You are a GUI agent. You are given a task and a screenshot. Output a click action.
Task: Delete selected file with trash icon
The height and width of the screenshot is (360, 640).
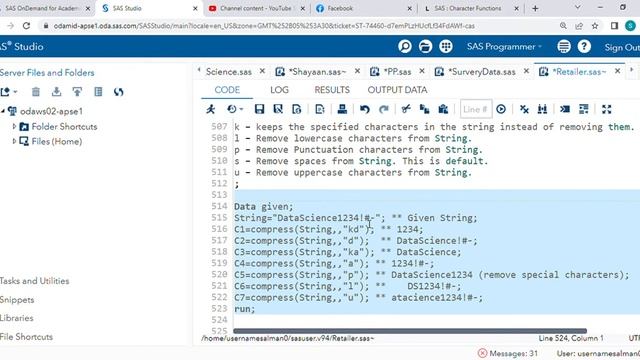(x=36, y=92)
